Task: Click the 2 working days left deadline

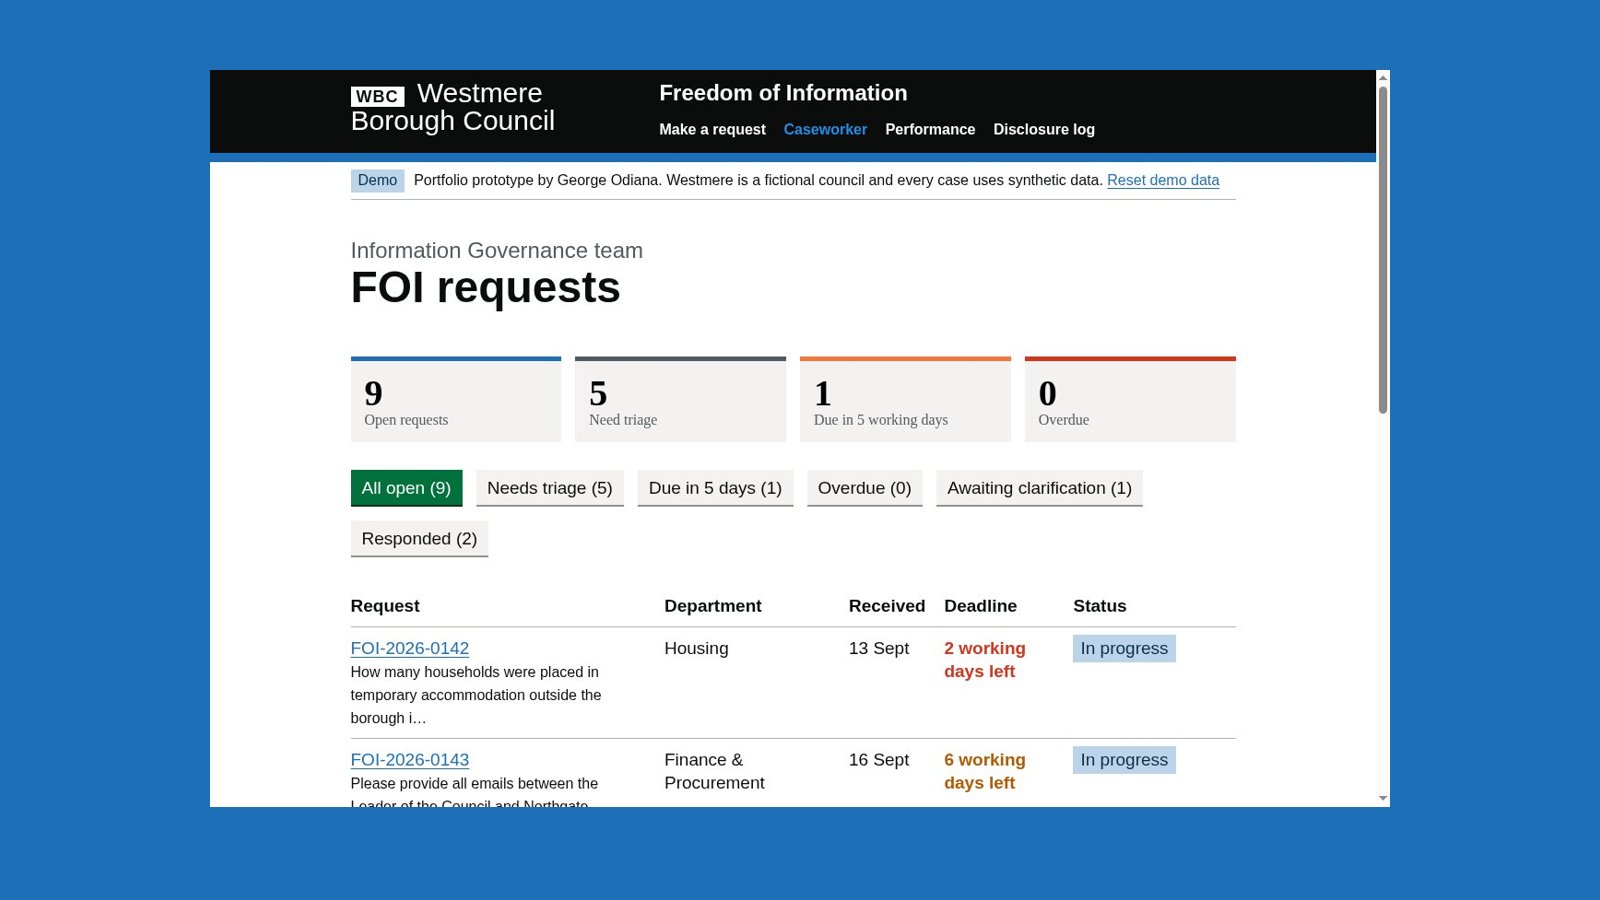Action: click(x=985, y=660)
